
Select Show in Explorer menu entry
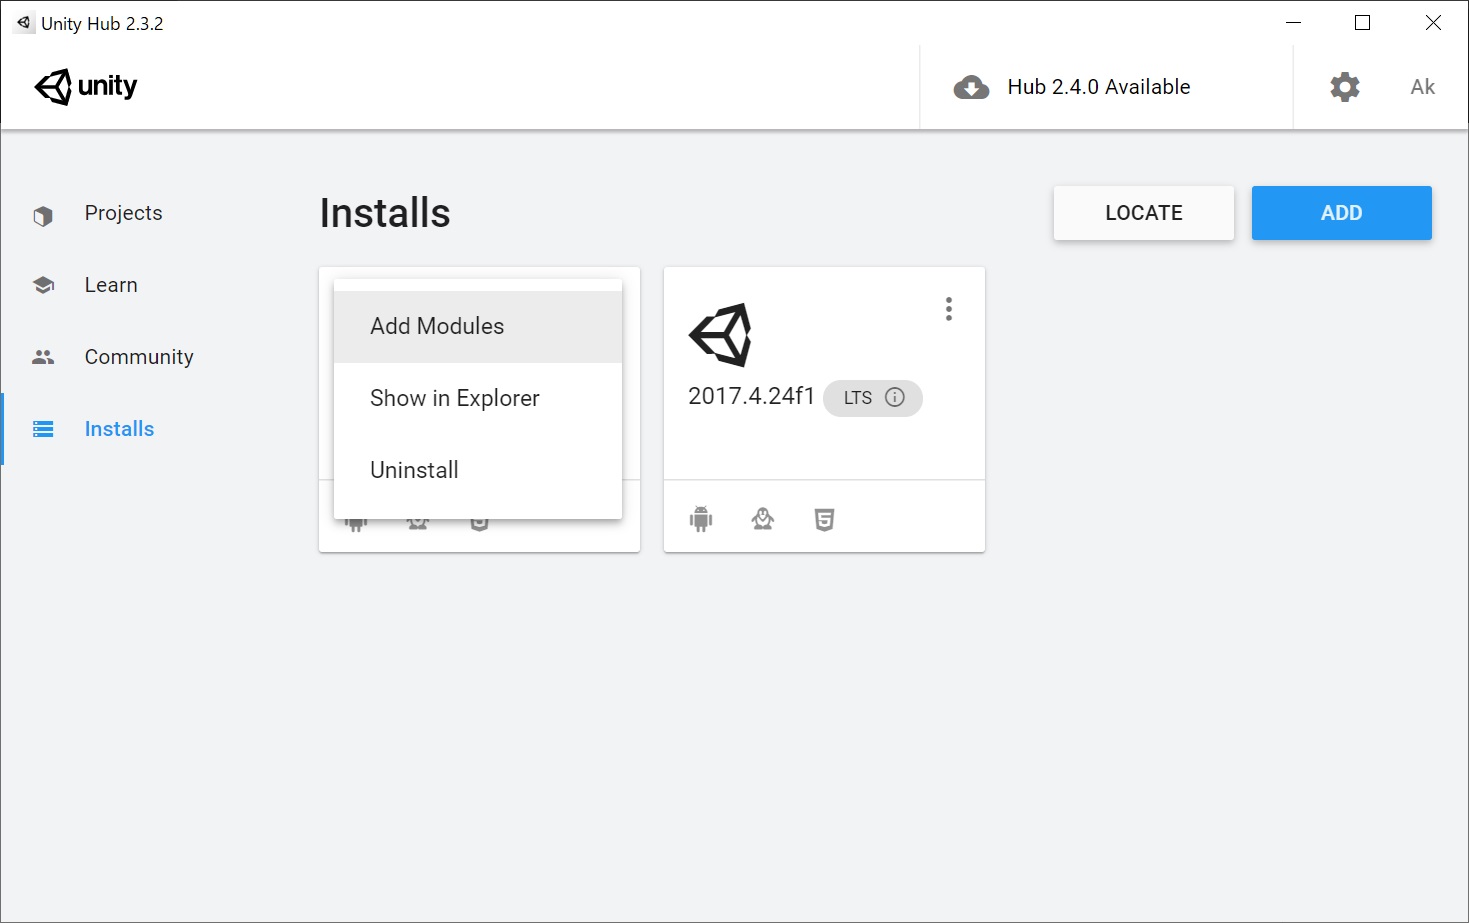(478, 398)
